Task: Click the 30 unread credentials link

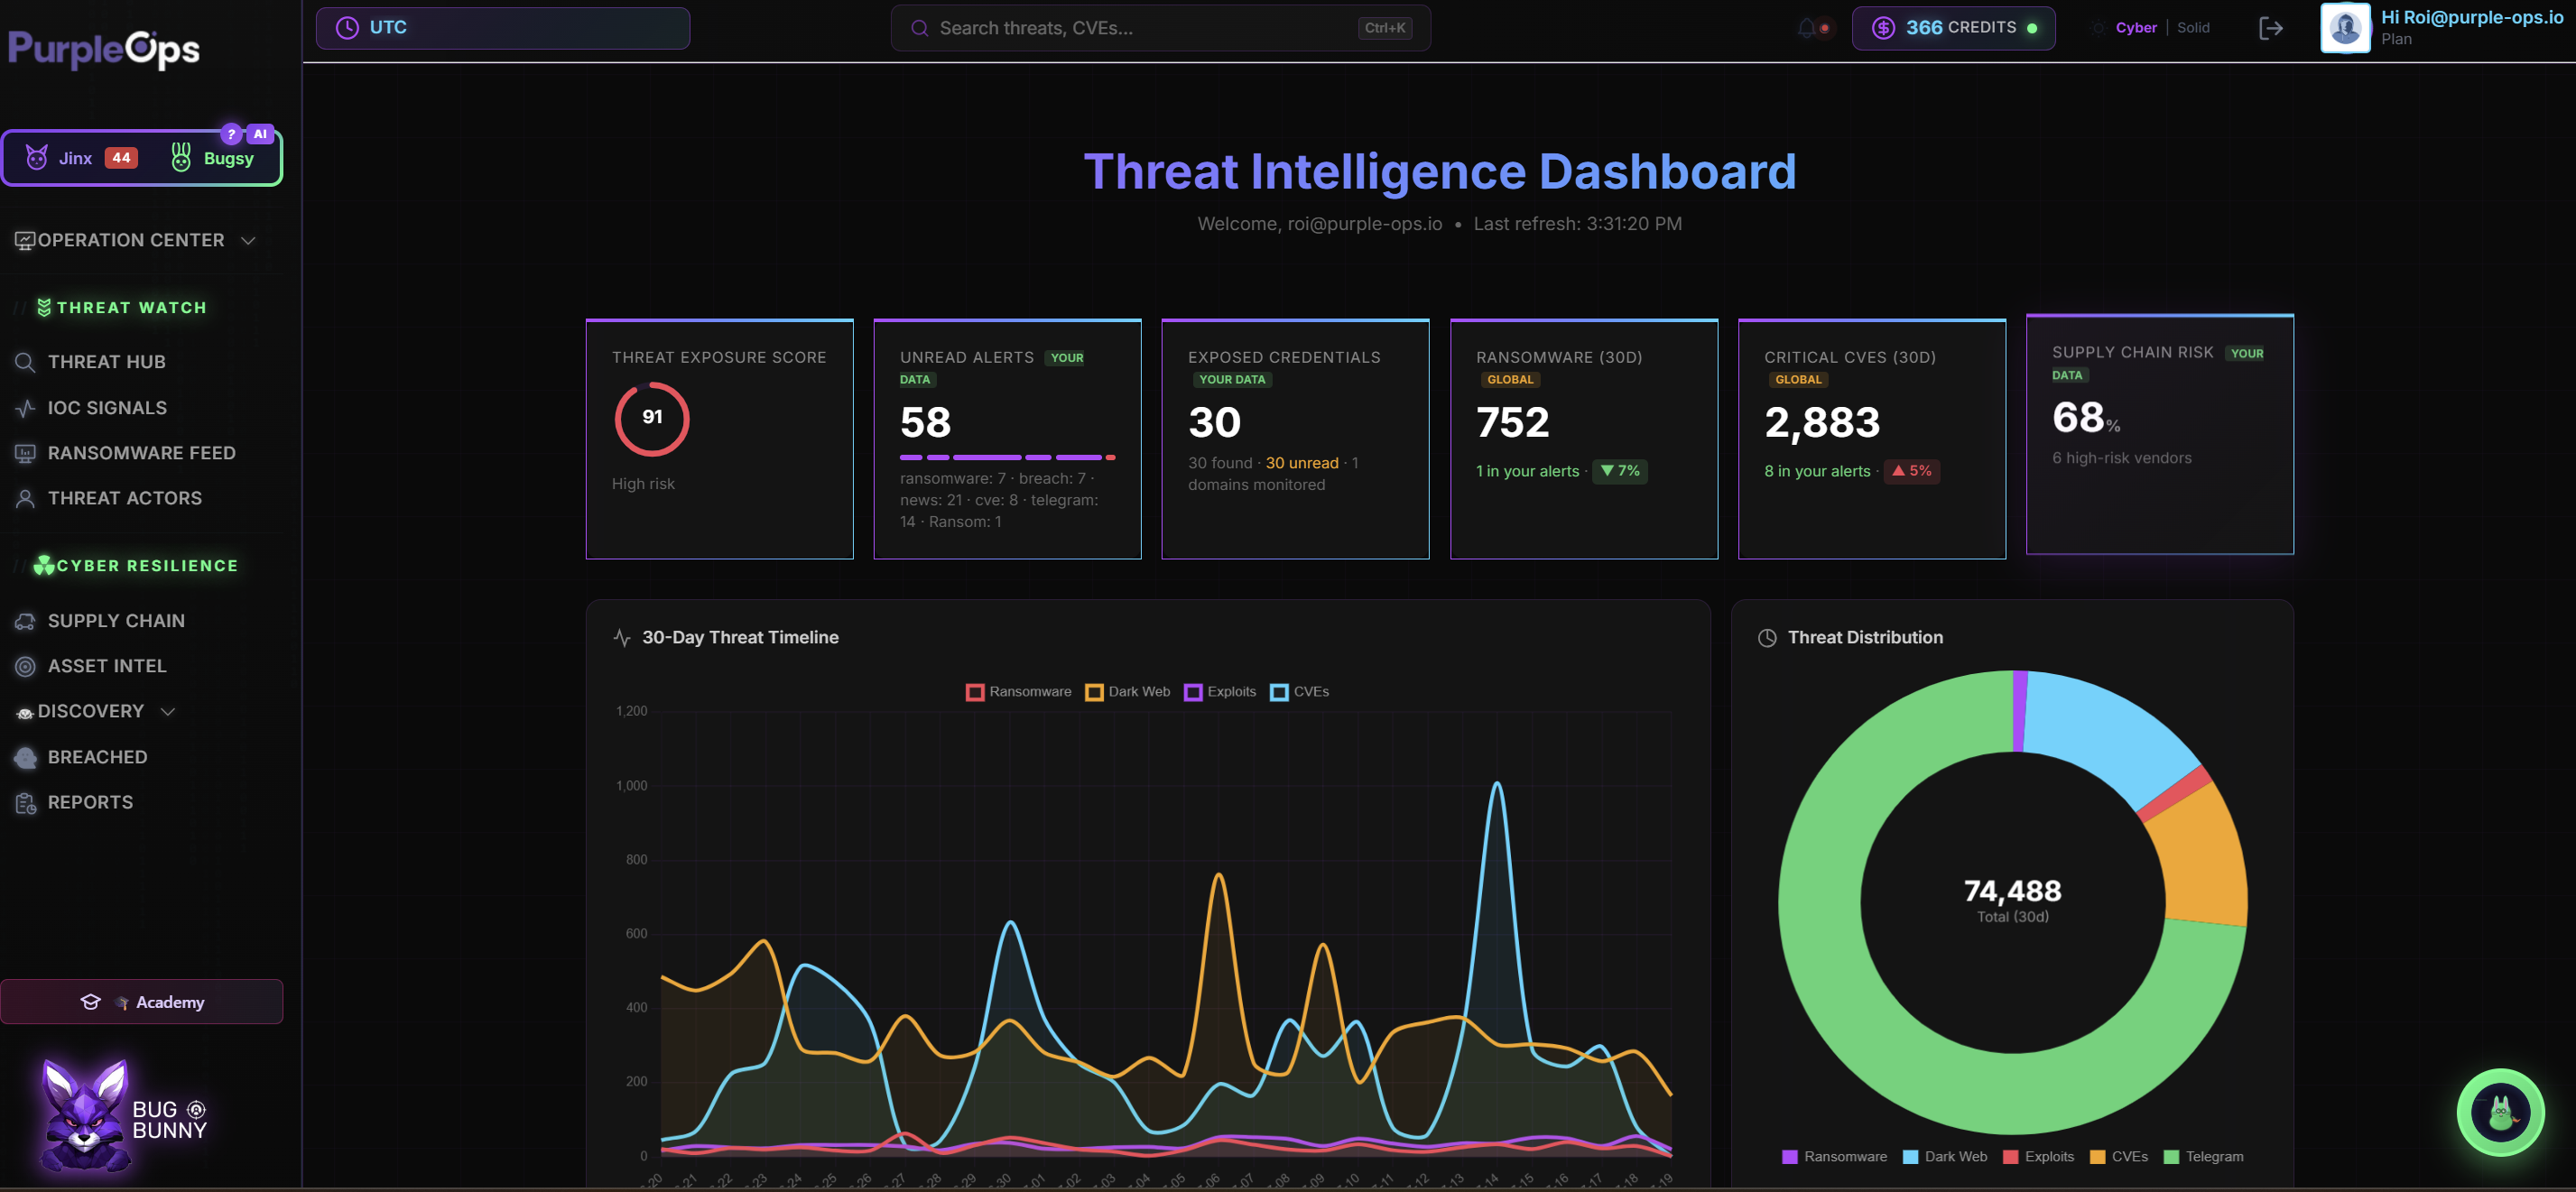Action: (1302, 463)
